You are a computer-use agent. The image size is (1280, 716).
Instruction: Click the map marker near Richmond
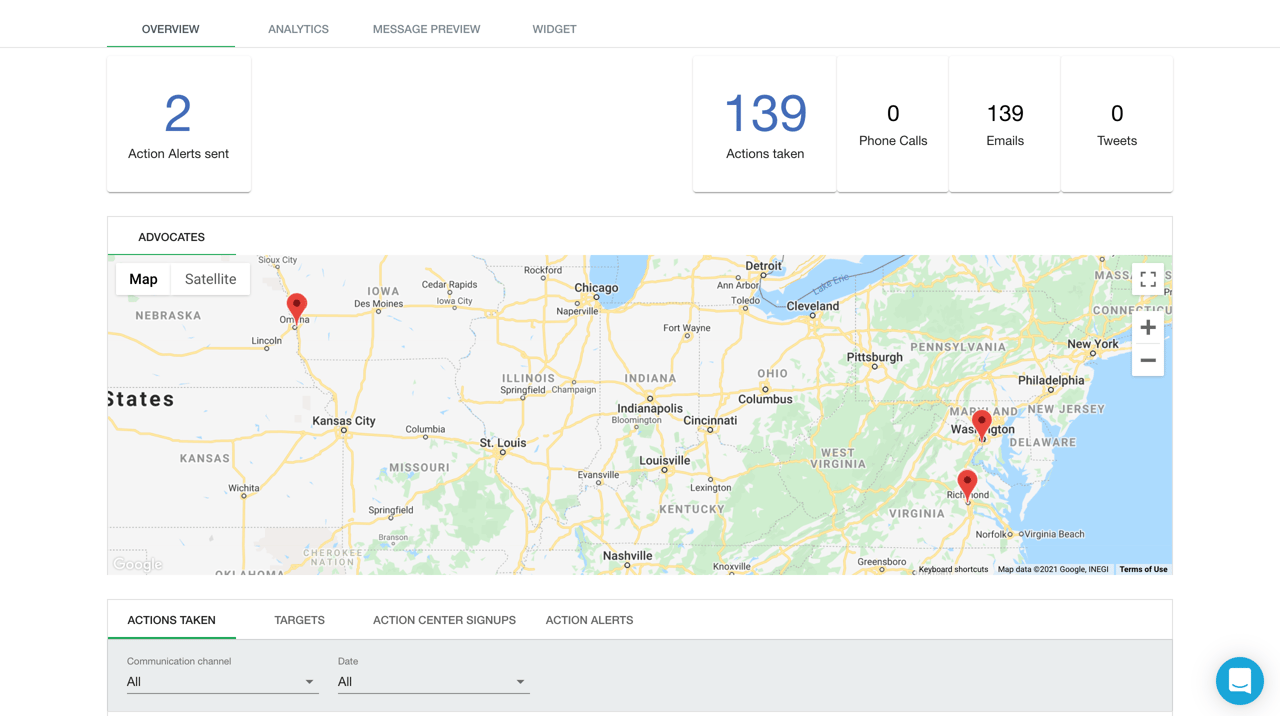point(967,479)
